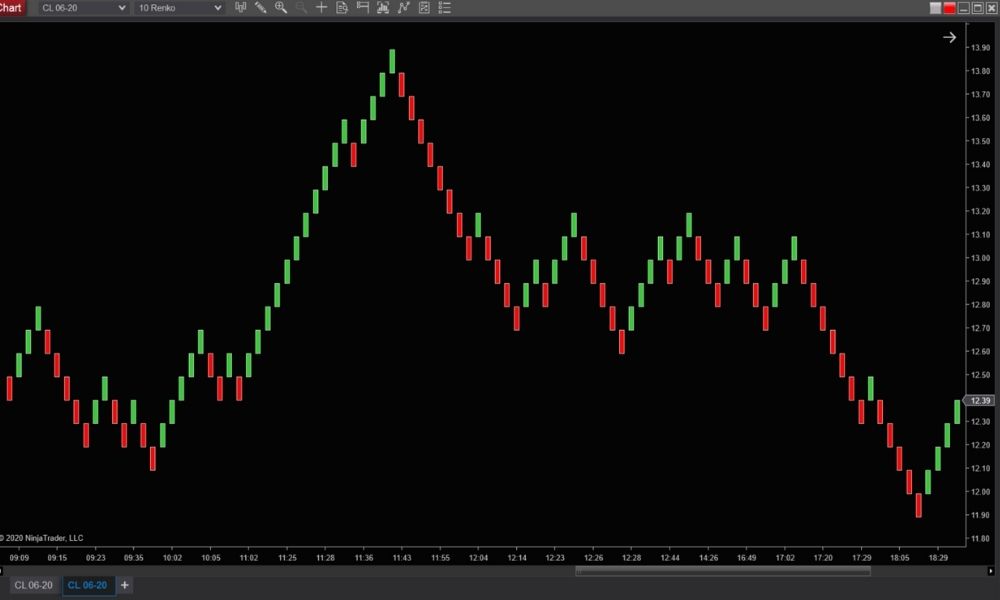Click the 12:04 time axis label
Image resolution: width=1000 pixels, height=600 pixels.
click(x=478, y=558)
